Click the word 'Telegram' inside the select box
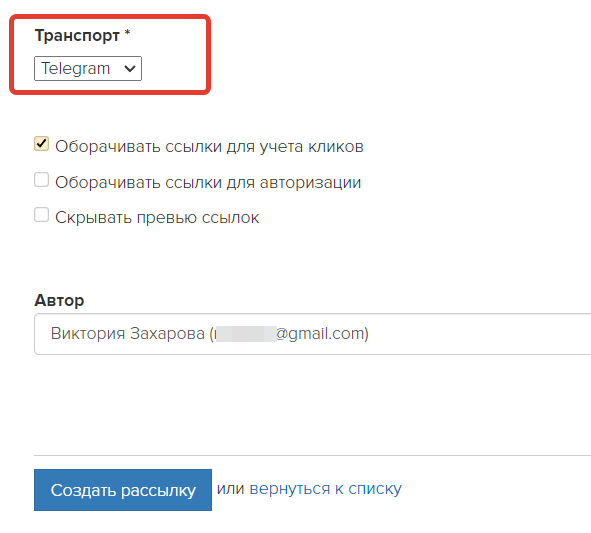This screenshot has width=591, height=533. pos(75,69)
